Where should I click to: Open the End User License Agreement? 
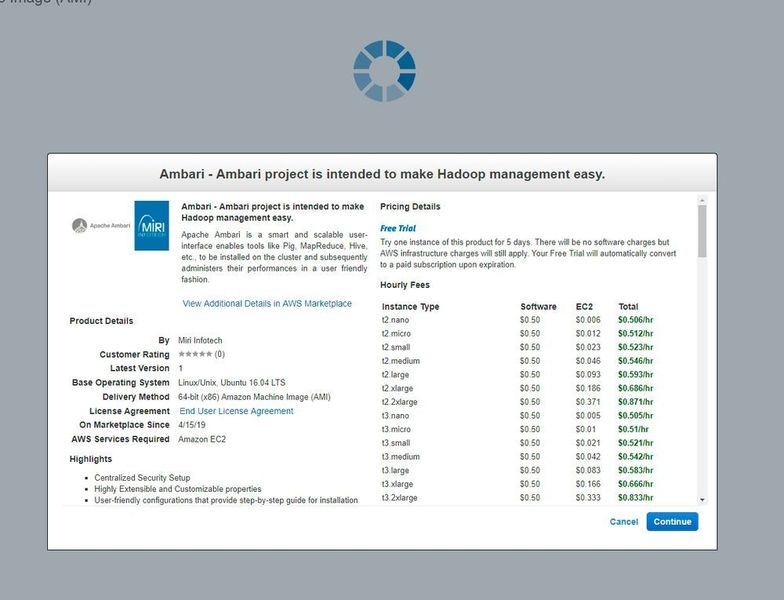(236, 411)
